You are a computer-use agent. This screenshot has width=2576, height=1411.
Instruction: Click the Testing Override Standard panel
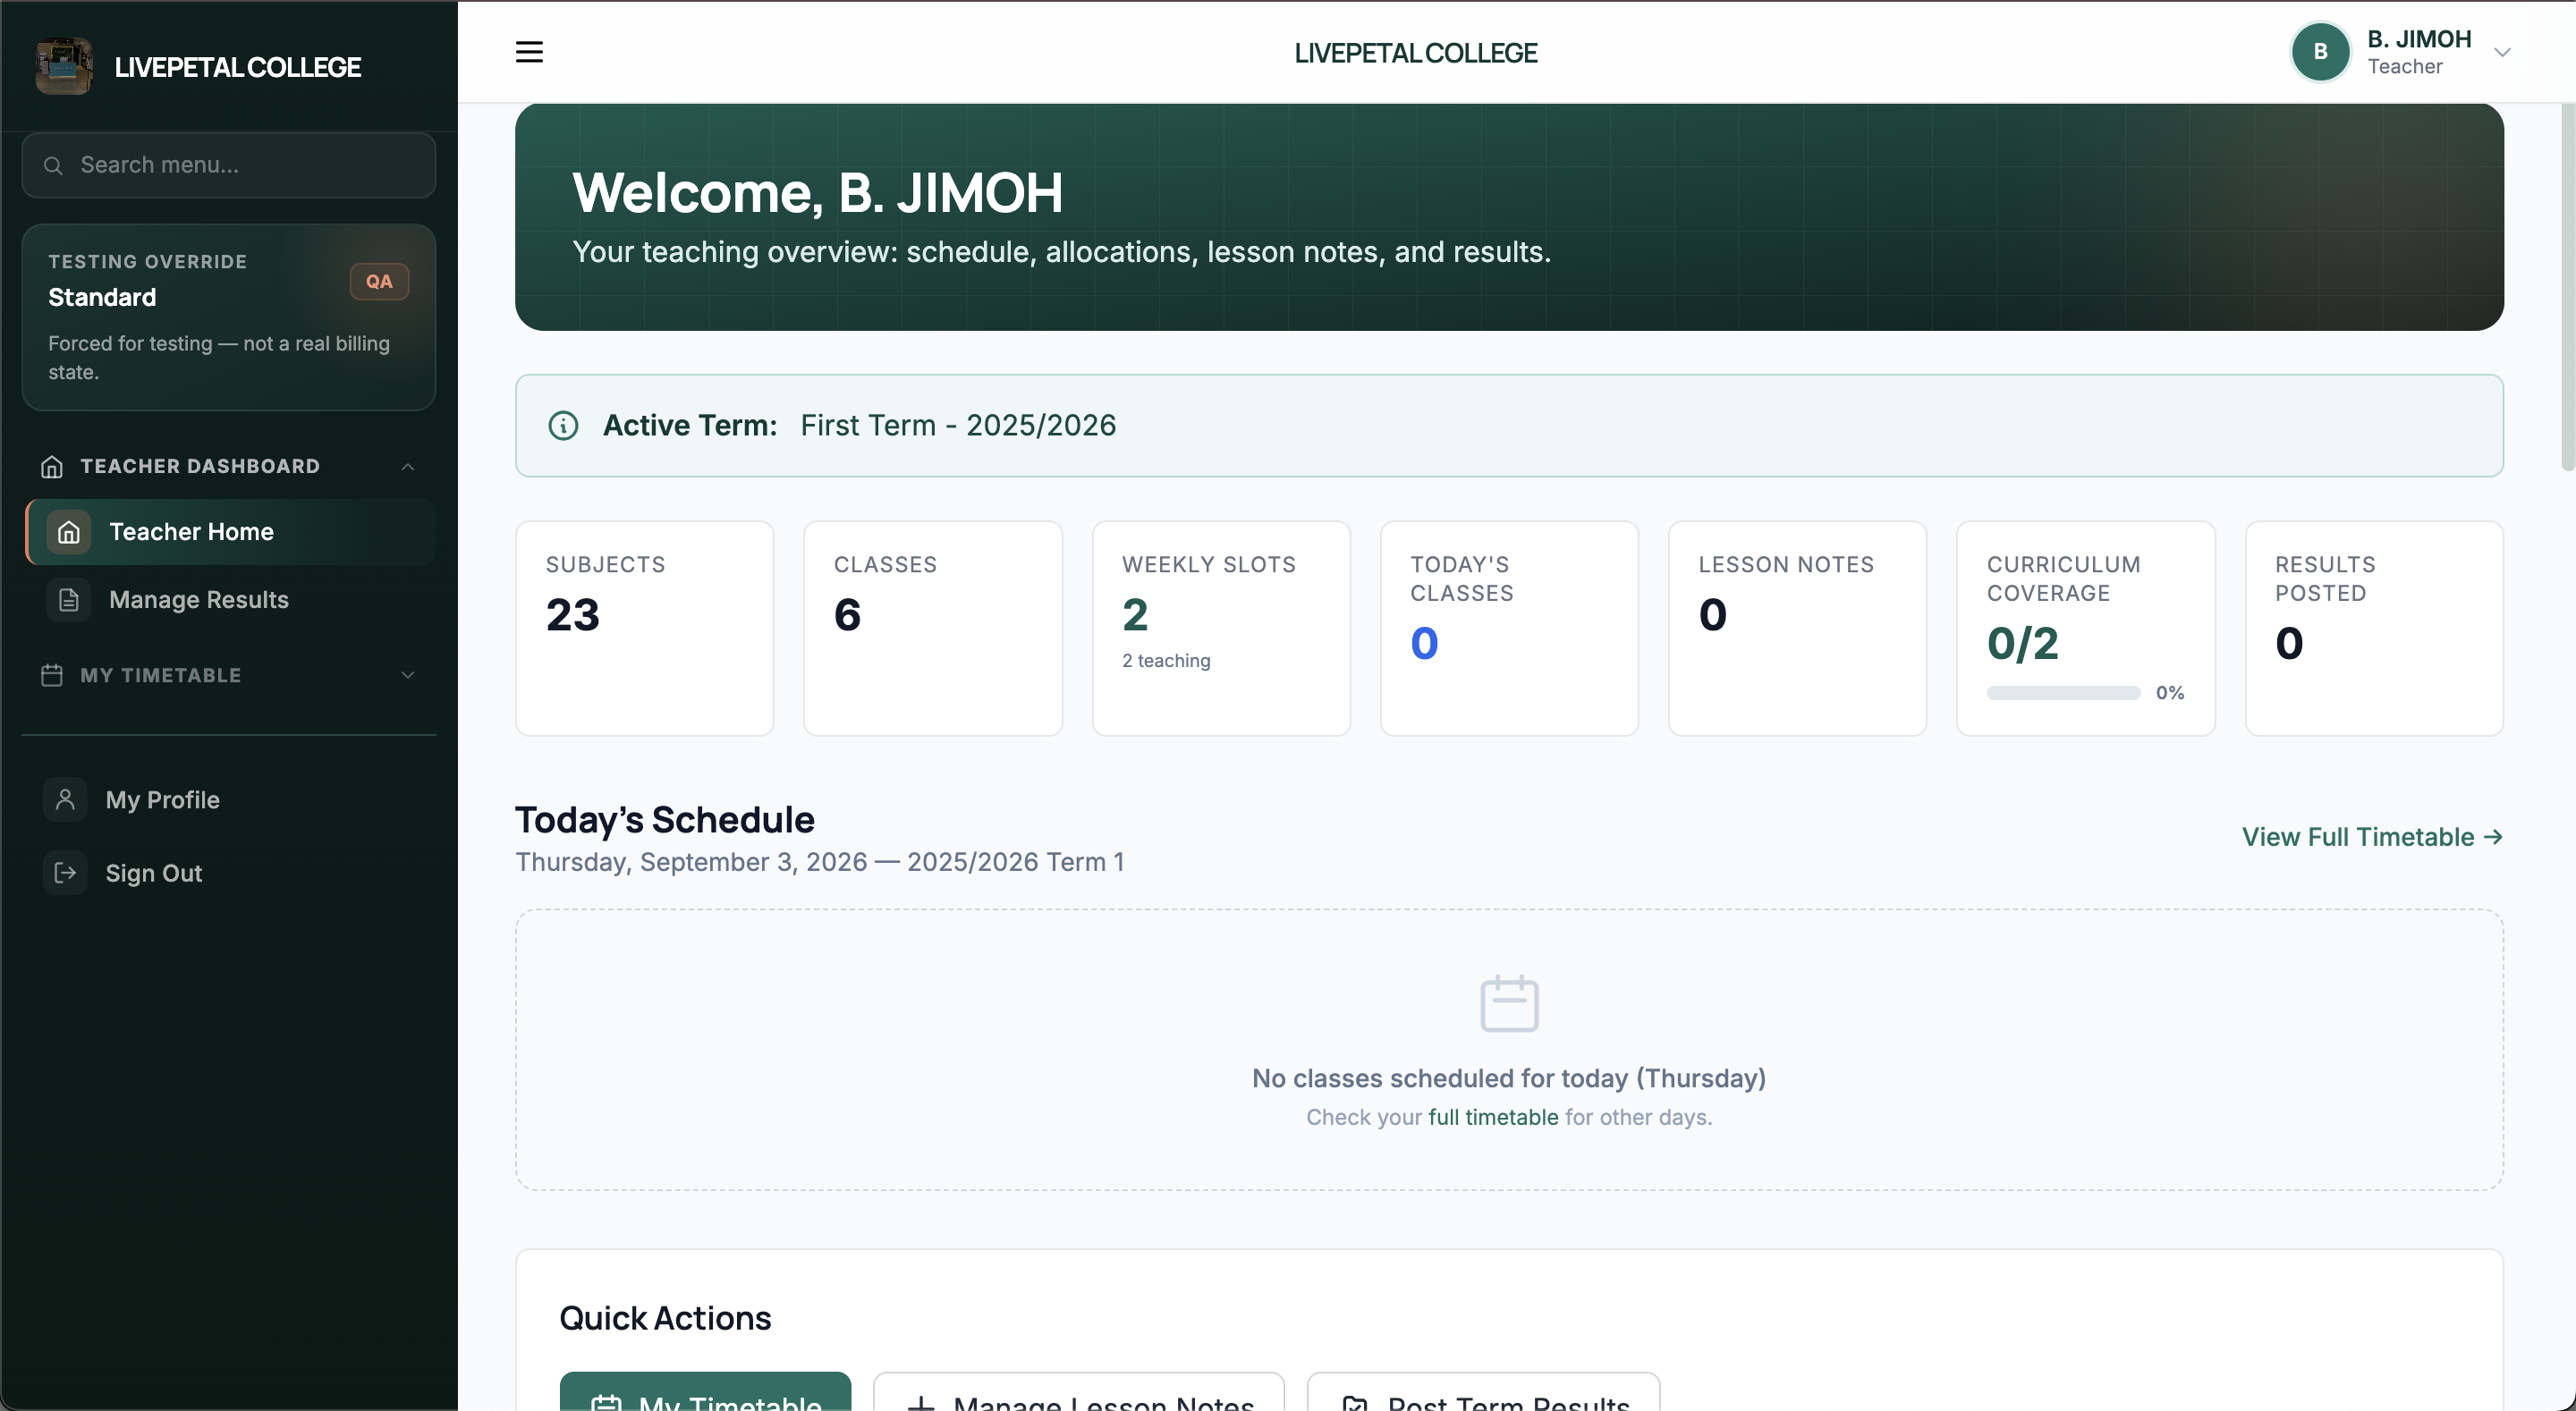[x=229, y=317]
